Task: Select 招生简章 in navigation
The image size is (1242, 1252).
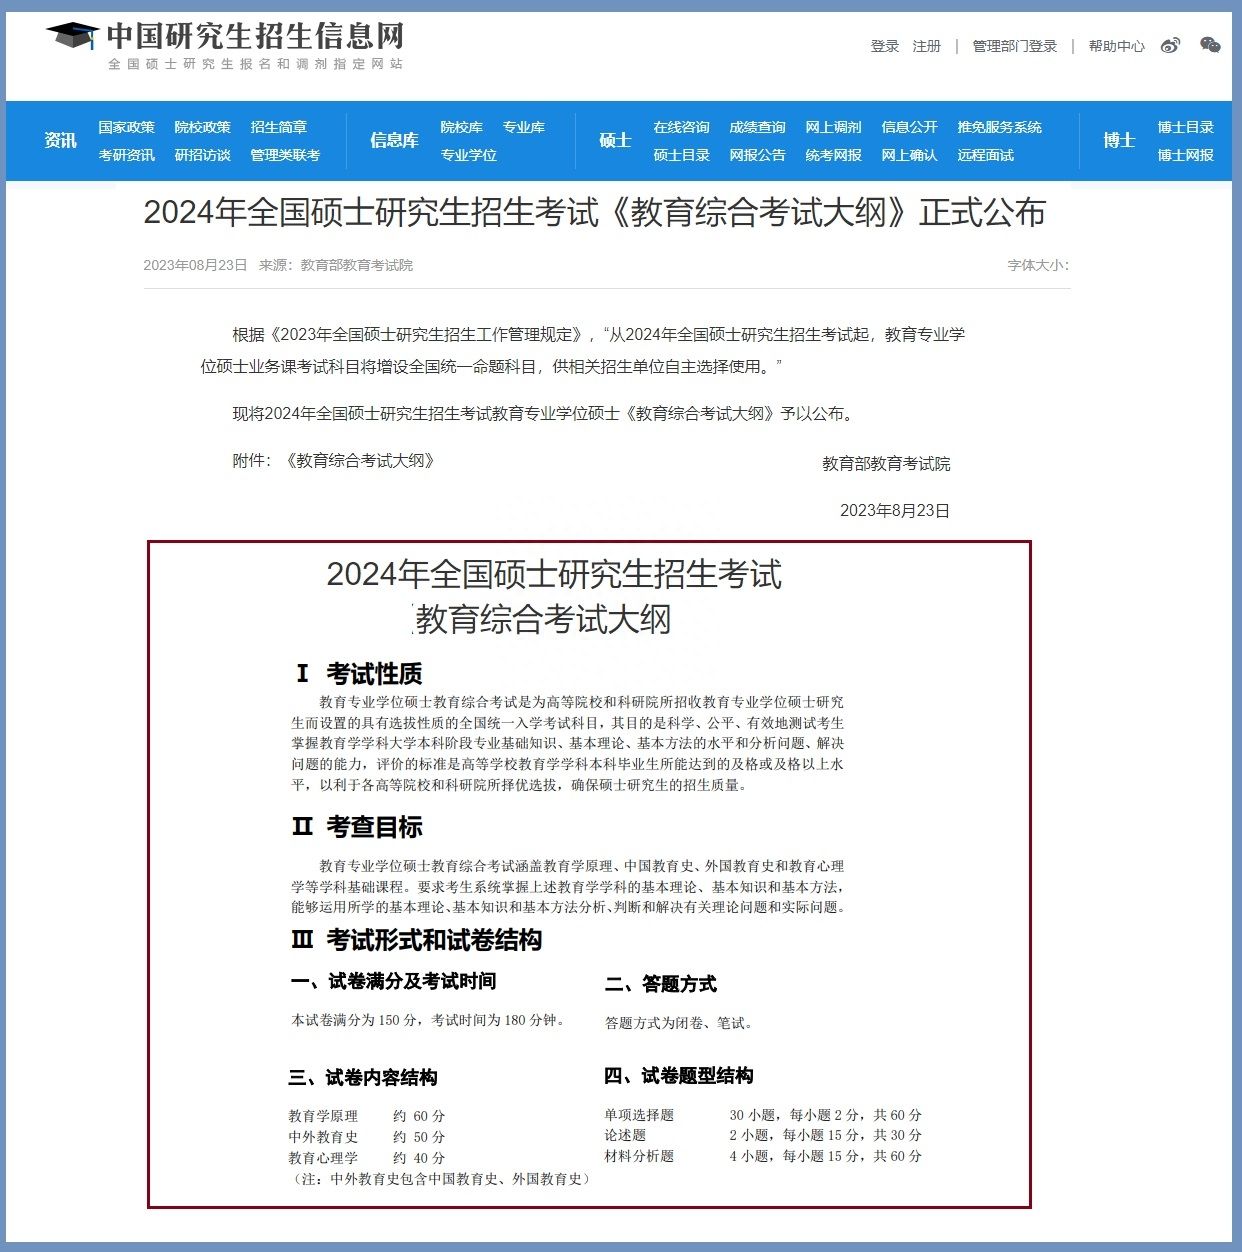Action: tap(279, 127)
